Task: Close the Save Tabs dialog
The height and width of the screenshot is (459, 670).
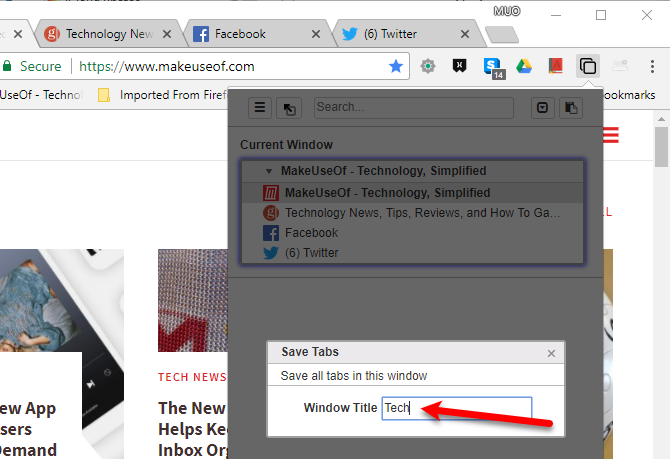Action: (x=551, y=353)
